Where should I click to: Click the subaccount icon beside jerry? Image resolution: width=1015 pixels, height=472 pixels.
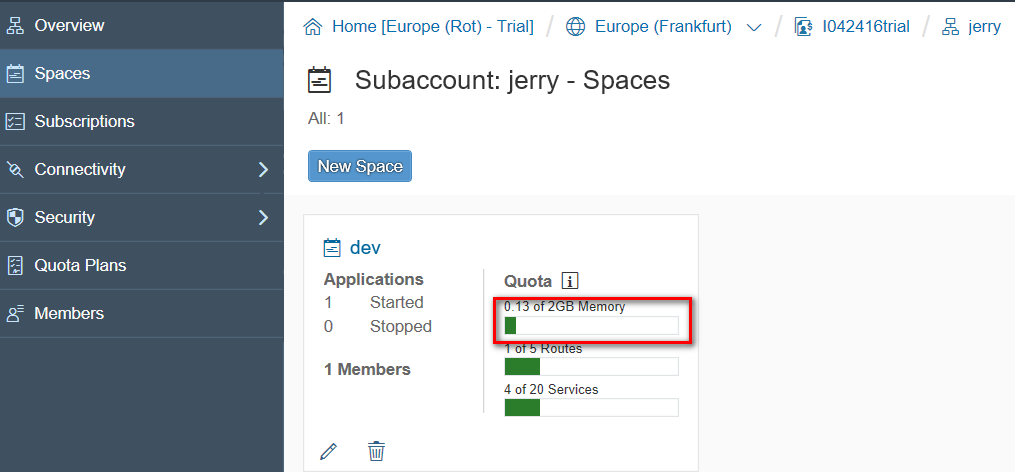click(x=950, y=27)
